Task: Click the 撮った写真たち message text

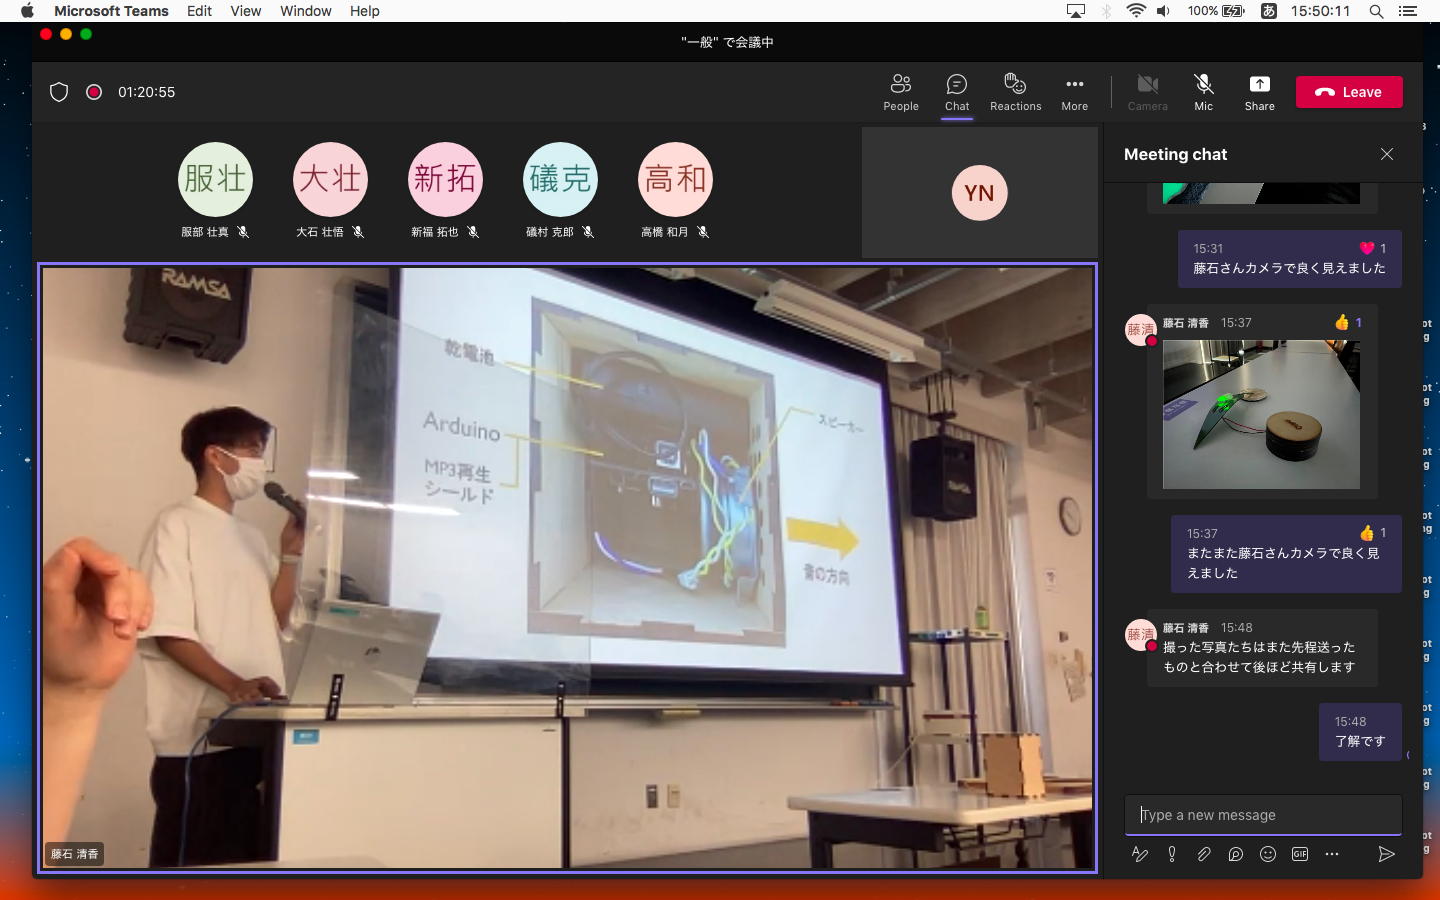Action: click(x=1259, y=657)
